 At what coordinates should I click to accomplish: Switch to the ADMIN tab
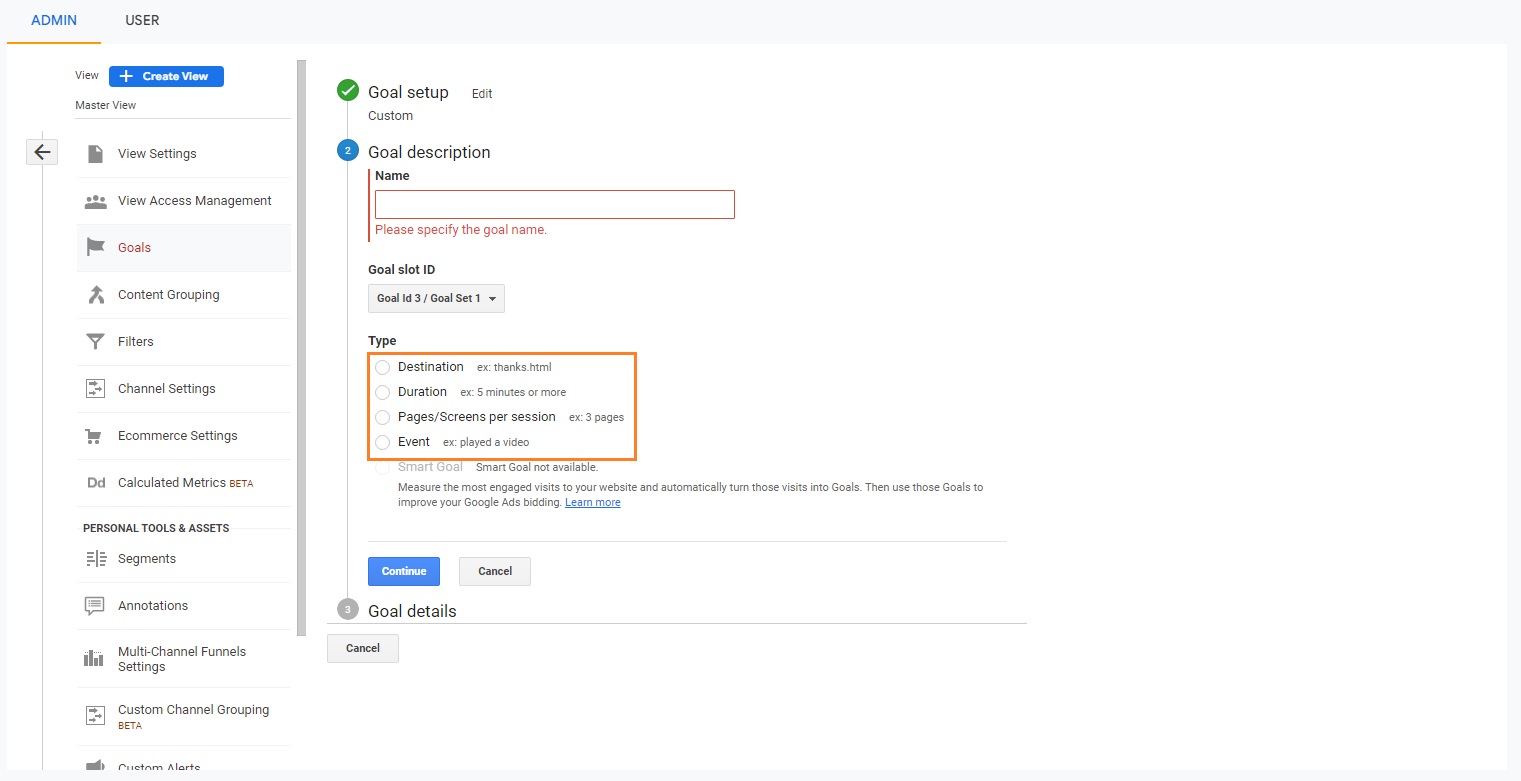[54, 20]
